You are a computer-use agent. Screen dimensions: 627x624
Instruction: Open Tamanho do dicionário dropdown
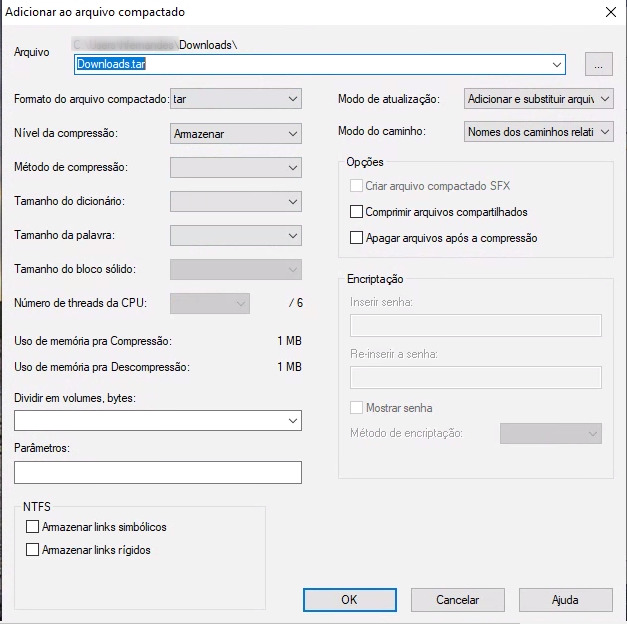tap(236, 202)
